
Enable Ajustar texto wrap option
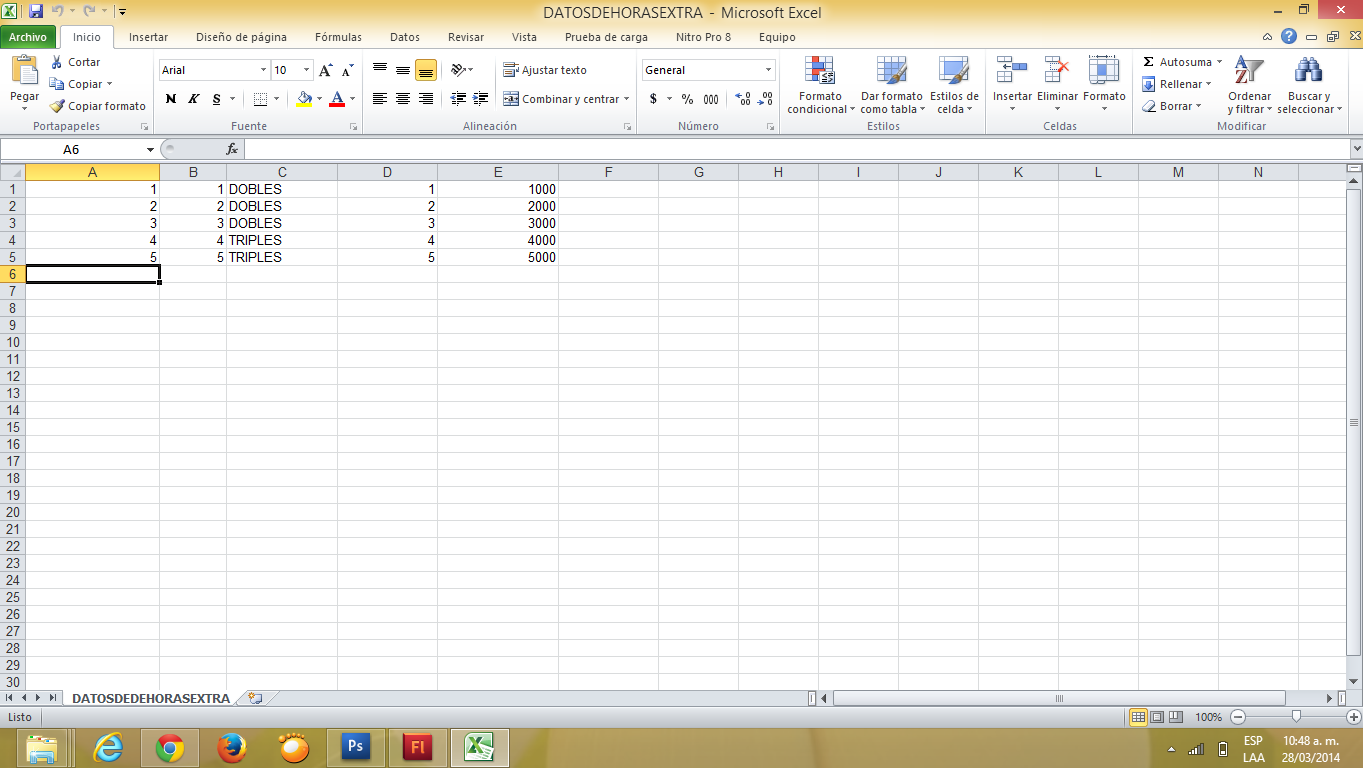(x=545, y=70)
